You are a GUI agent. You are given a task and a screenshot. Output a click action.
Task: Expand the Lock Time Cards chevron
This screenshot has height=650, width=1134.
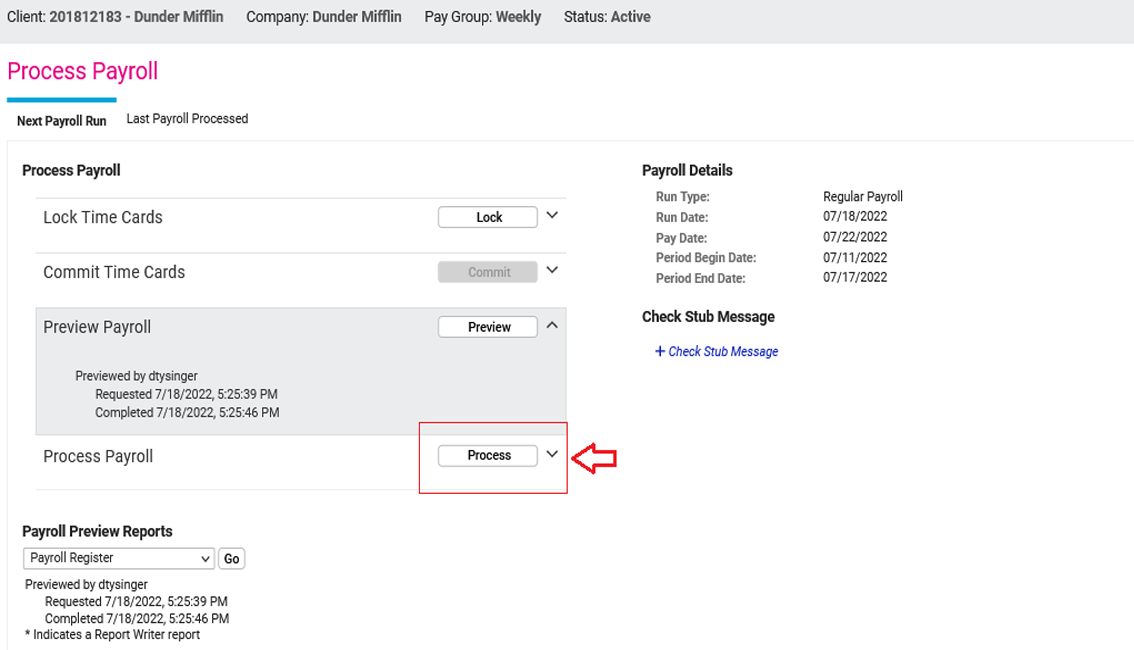point(552,215)
